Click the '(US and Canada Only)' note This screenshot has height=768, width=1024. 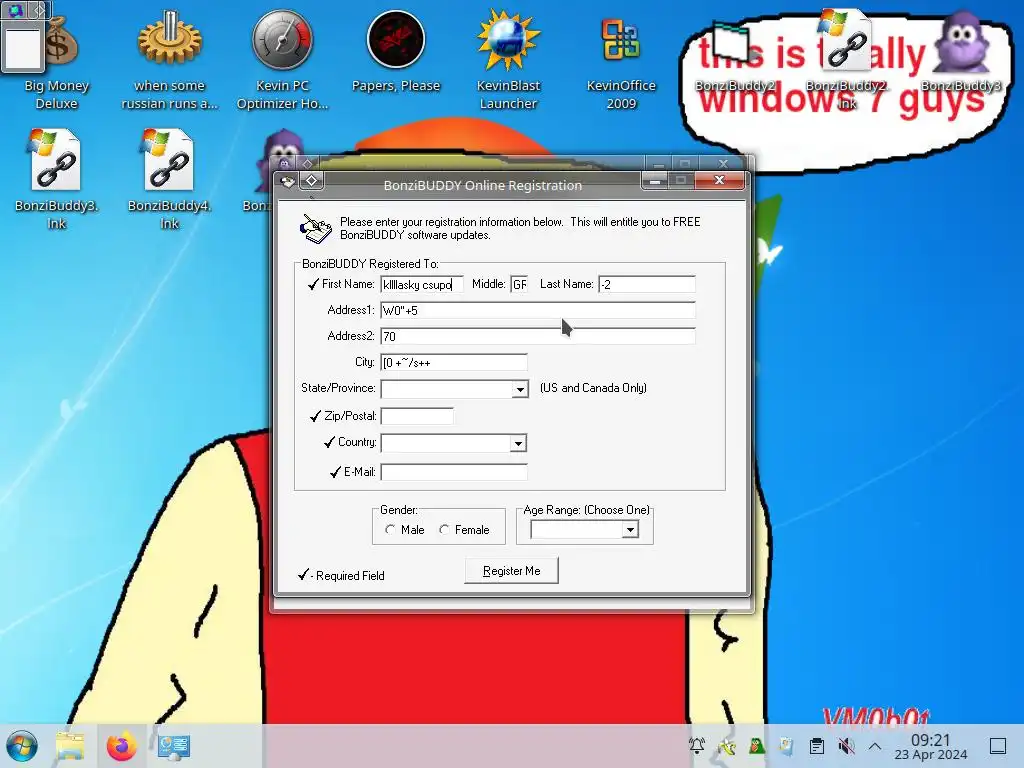[x=593, y=388]
